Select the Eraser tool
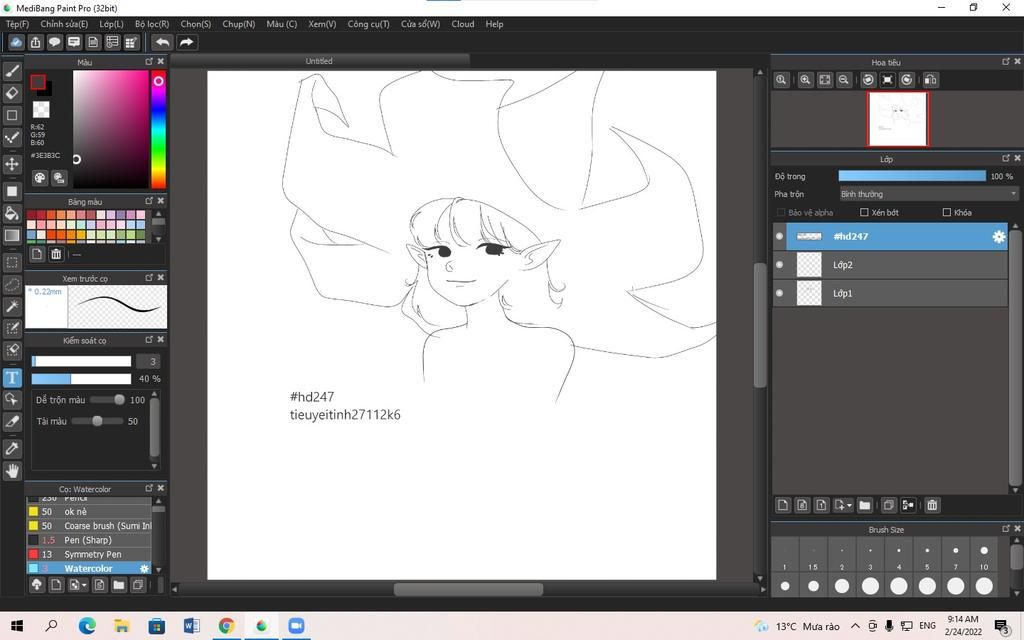Viewport: 1024px width, 640px height. [x=12, y=93]
